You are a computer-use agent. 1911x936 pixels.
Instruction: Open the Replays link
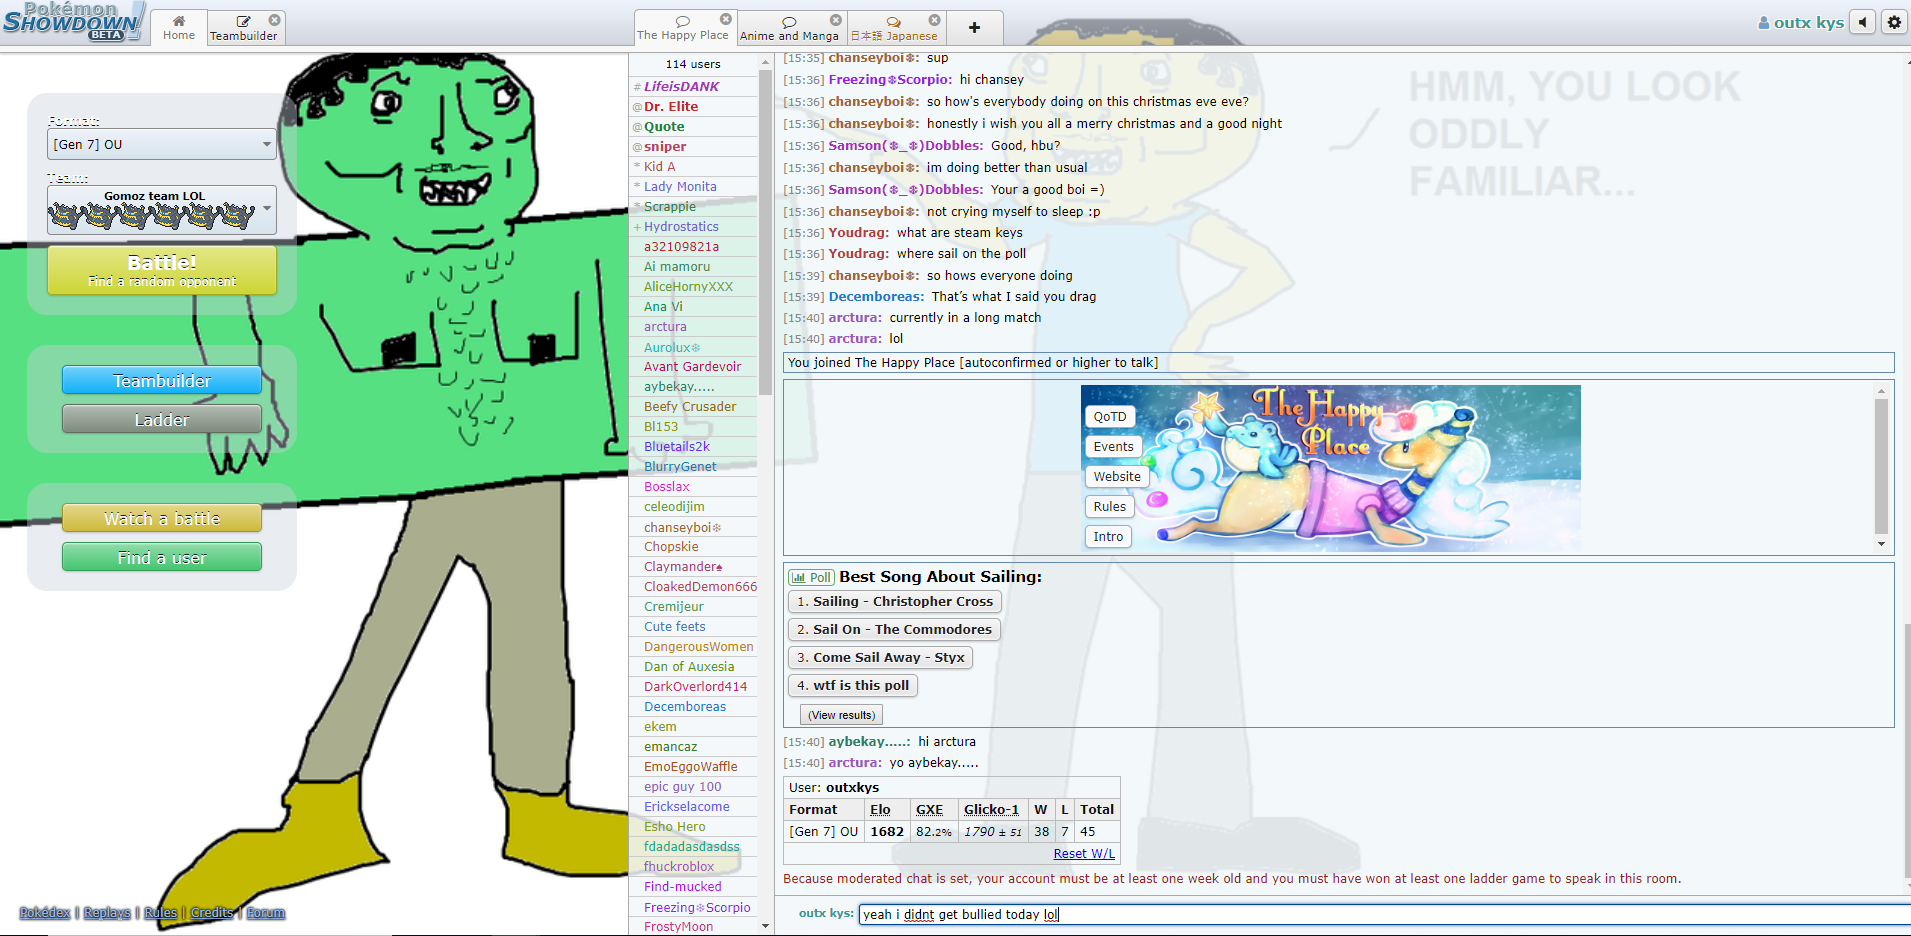(107, 912)
